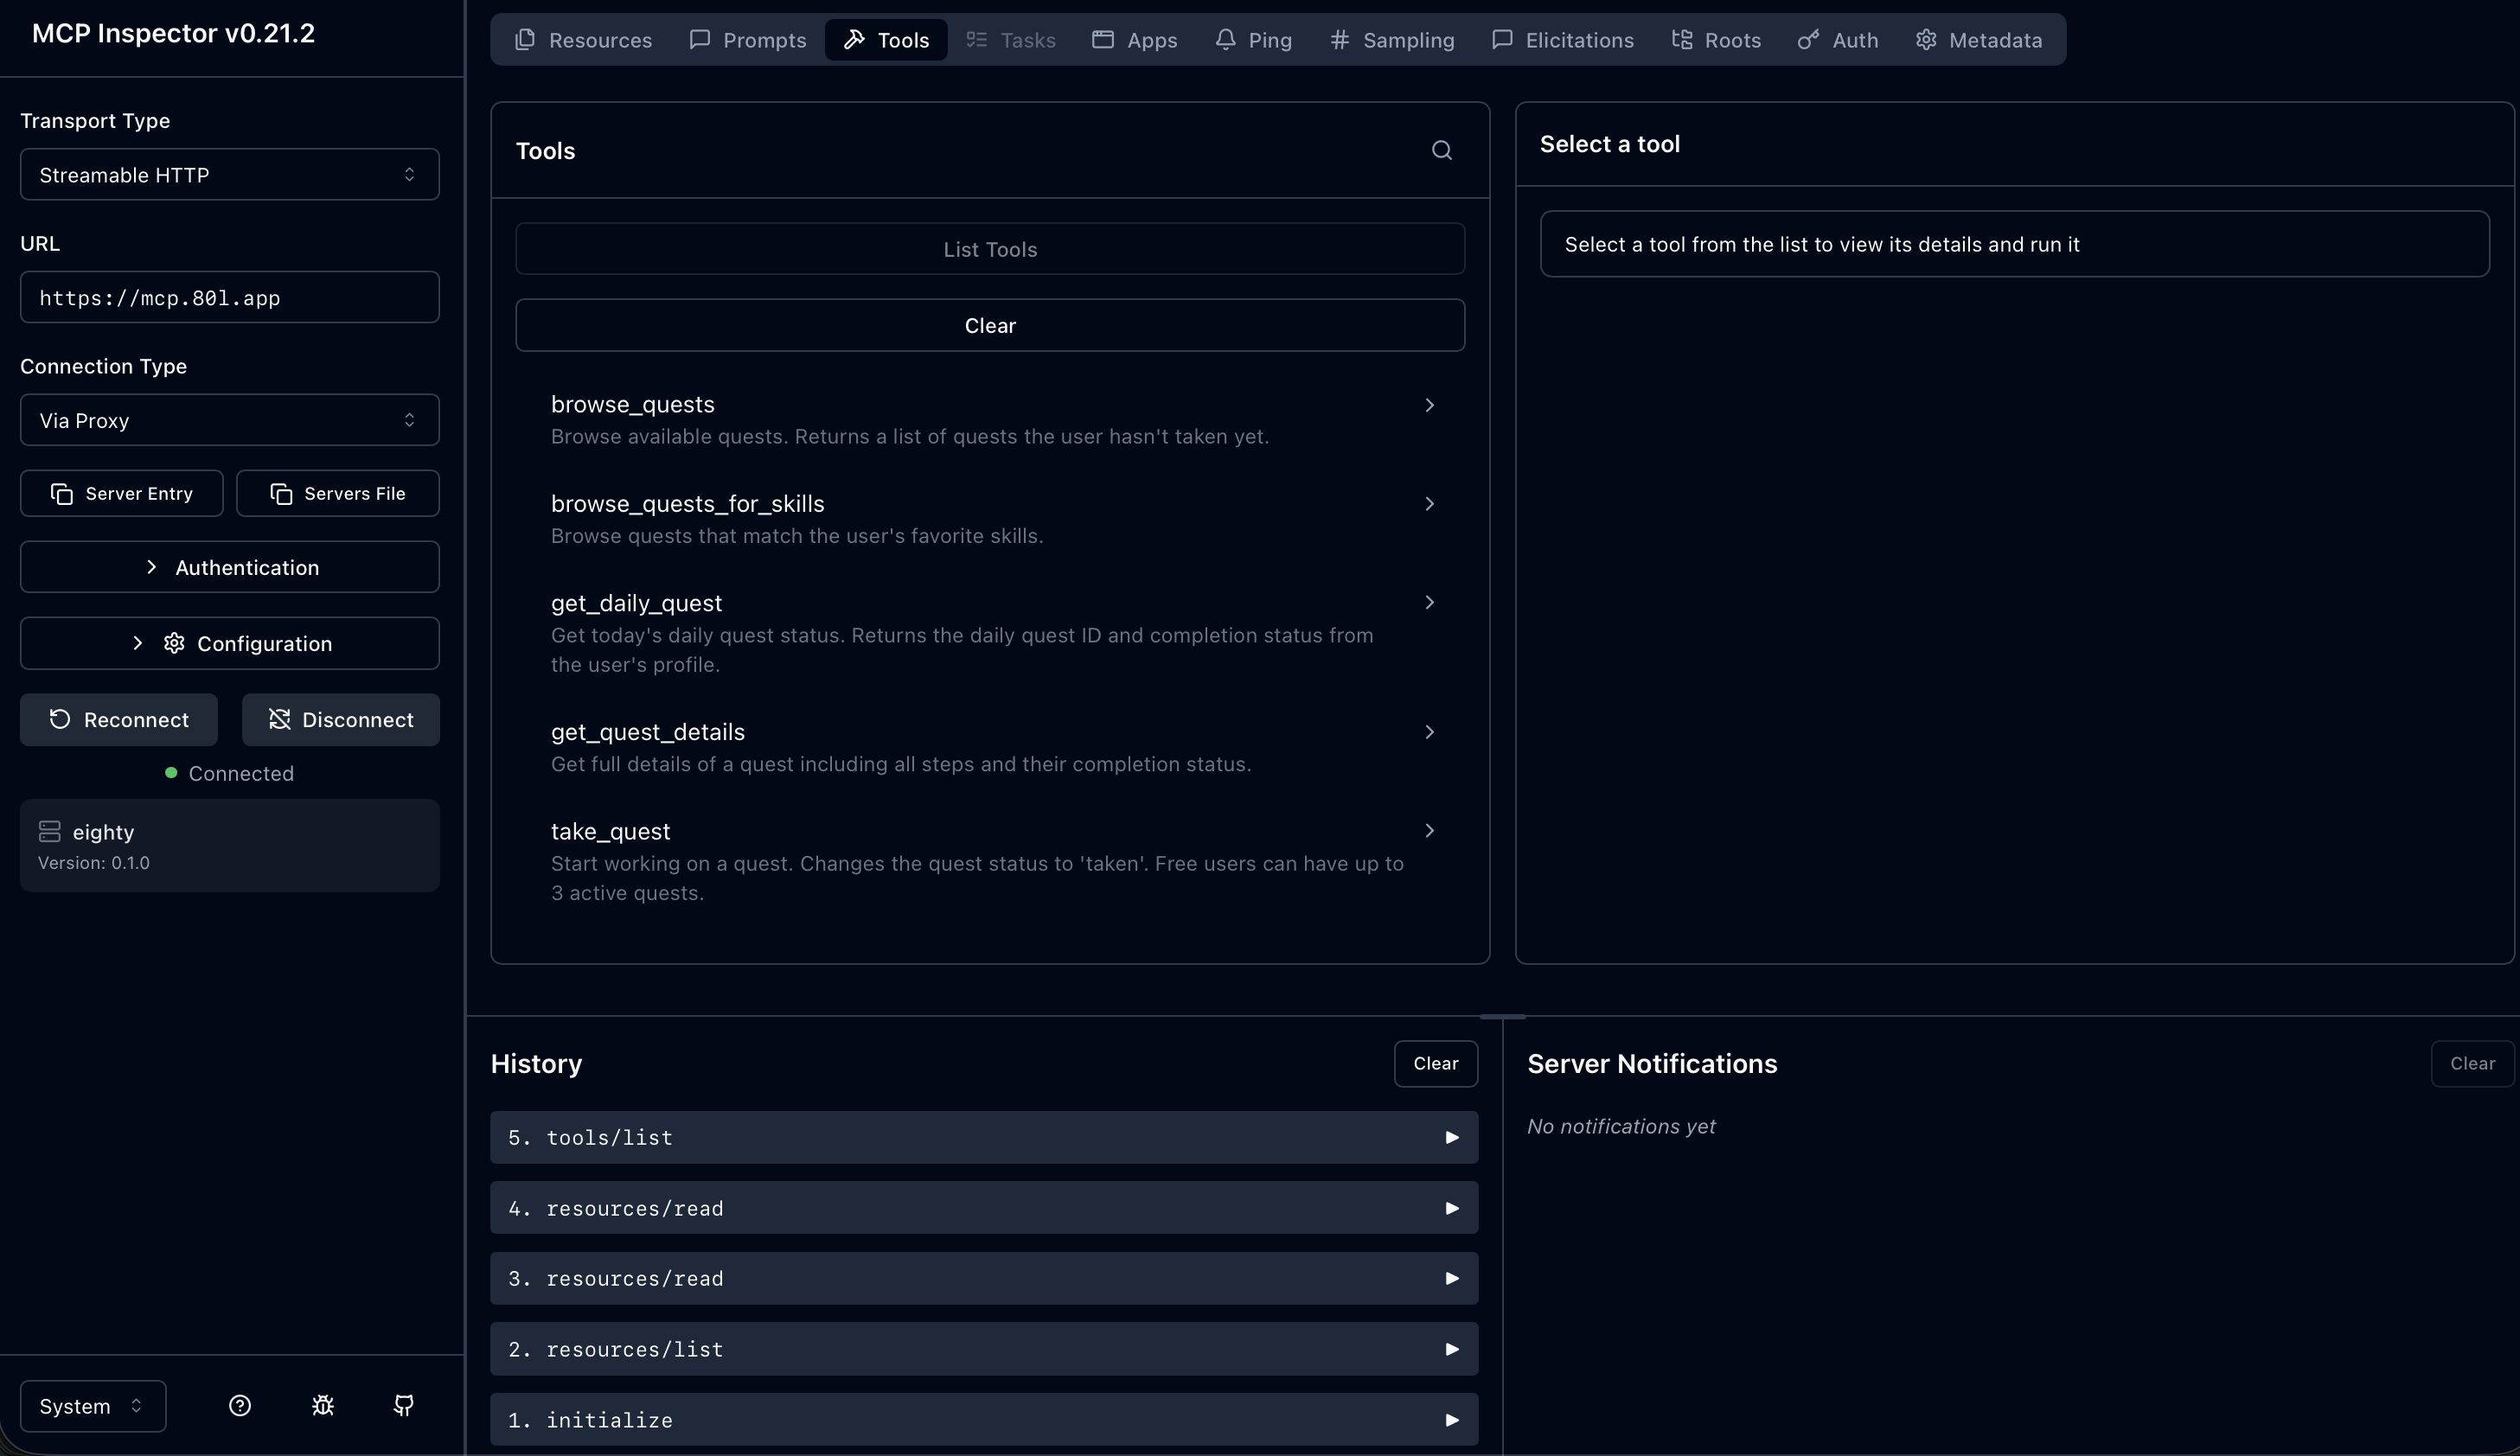
Task: Open the help question-mark icon
Action: [240, 1405]
